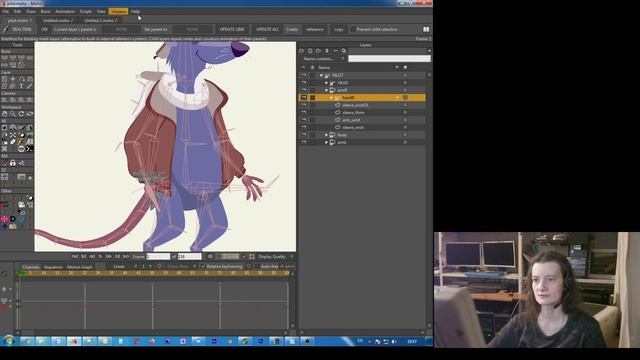
Task: Open the Bone menu
Action: (x=45, y=11)
